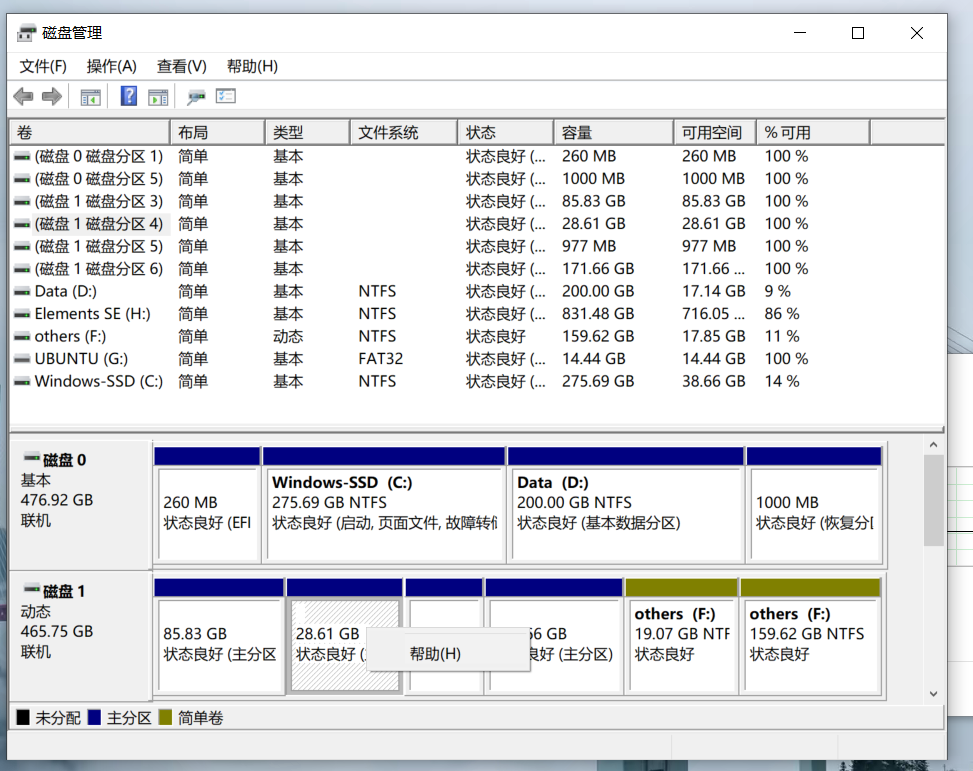
Task: Click the FAT32 file system cell
Action: [380, 359]
